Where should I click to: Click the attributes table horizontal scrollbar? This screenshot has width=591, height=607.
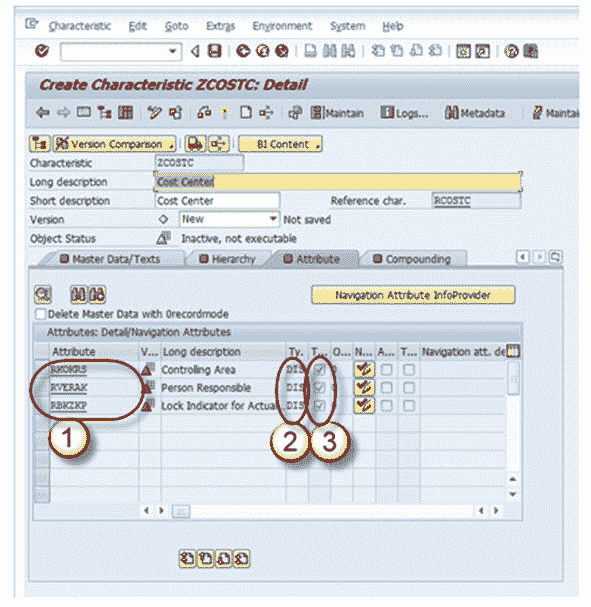pyautogui.click(x=321, y=511)
